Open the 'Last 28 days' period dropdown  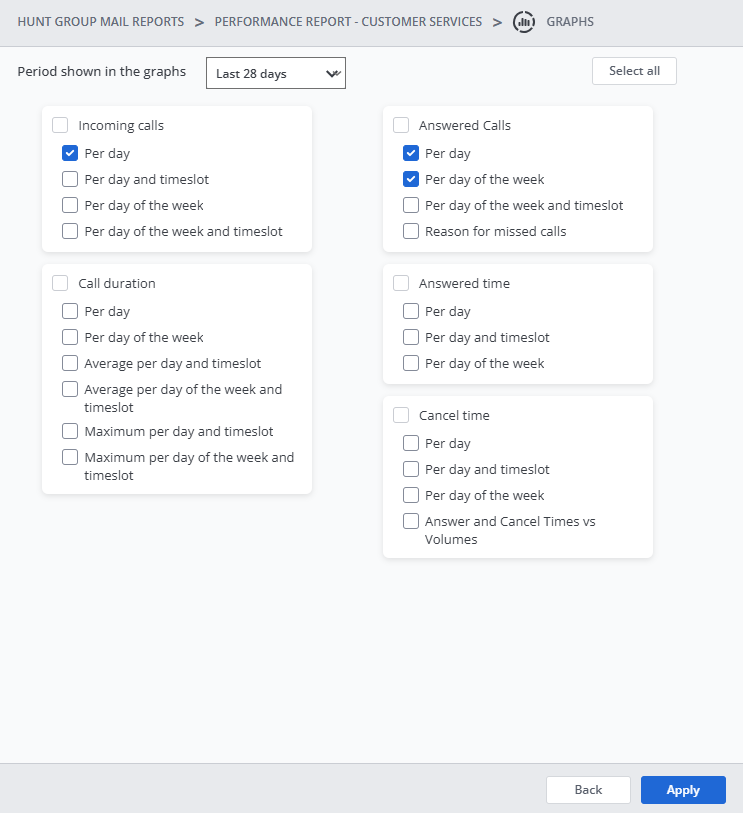point(276,73)
